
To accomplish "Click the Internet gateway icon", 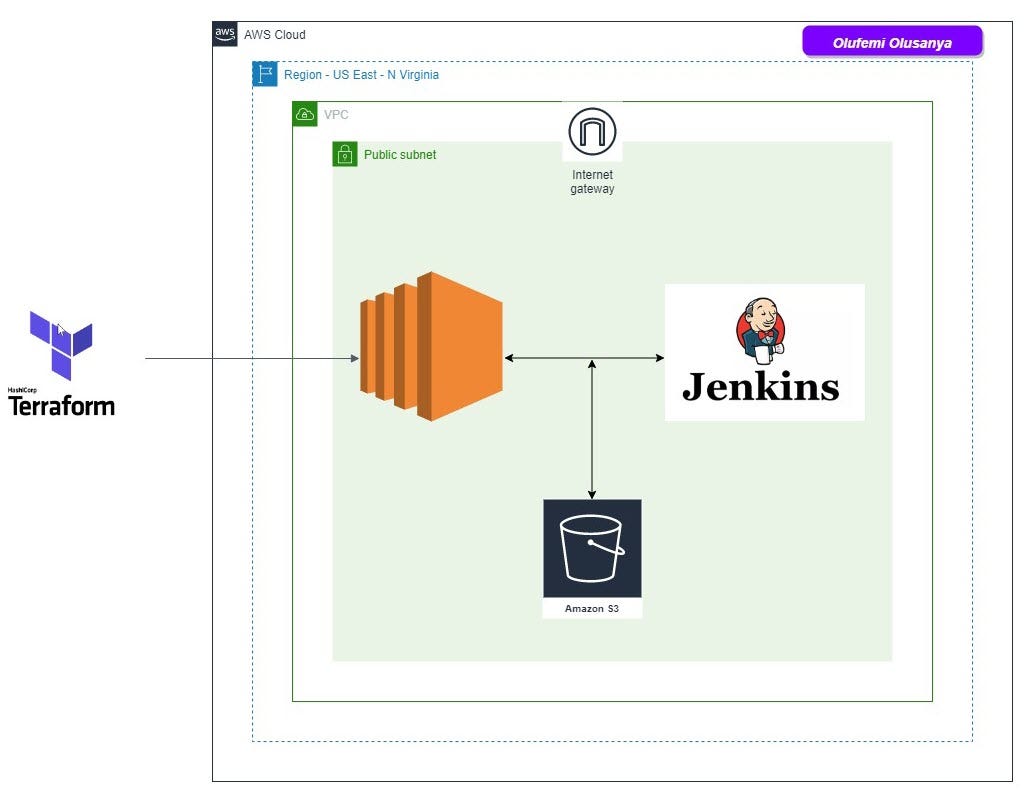I will coord(592,130).
